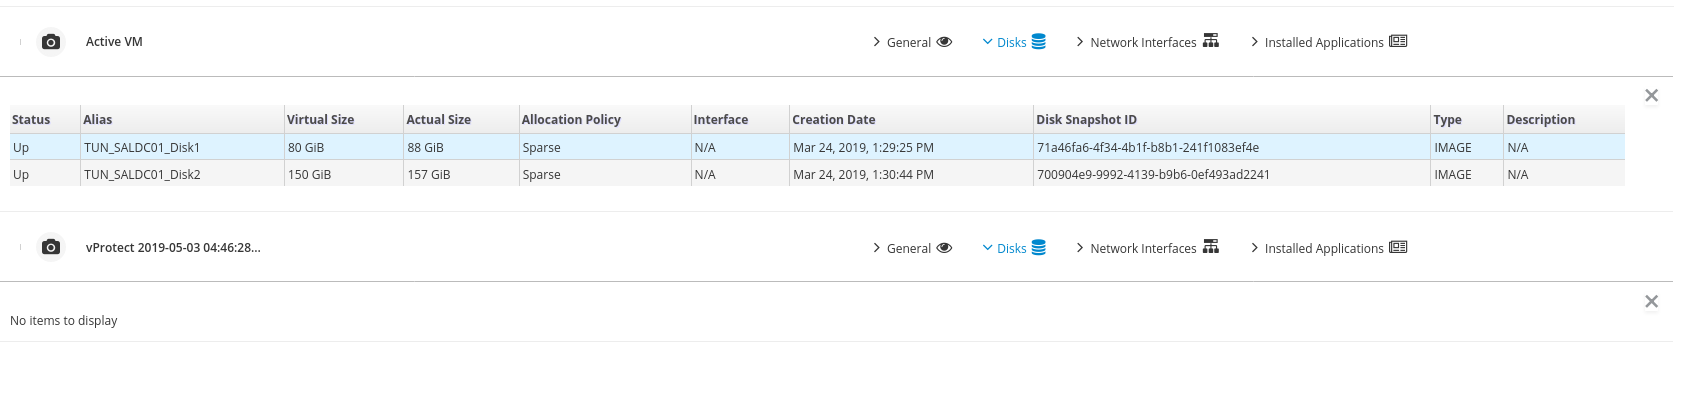The width and height of the screenshot is (1690, 407).
Task: Click the camera icon beside Active VM
Action: [51, 42]
